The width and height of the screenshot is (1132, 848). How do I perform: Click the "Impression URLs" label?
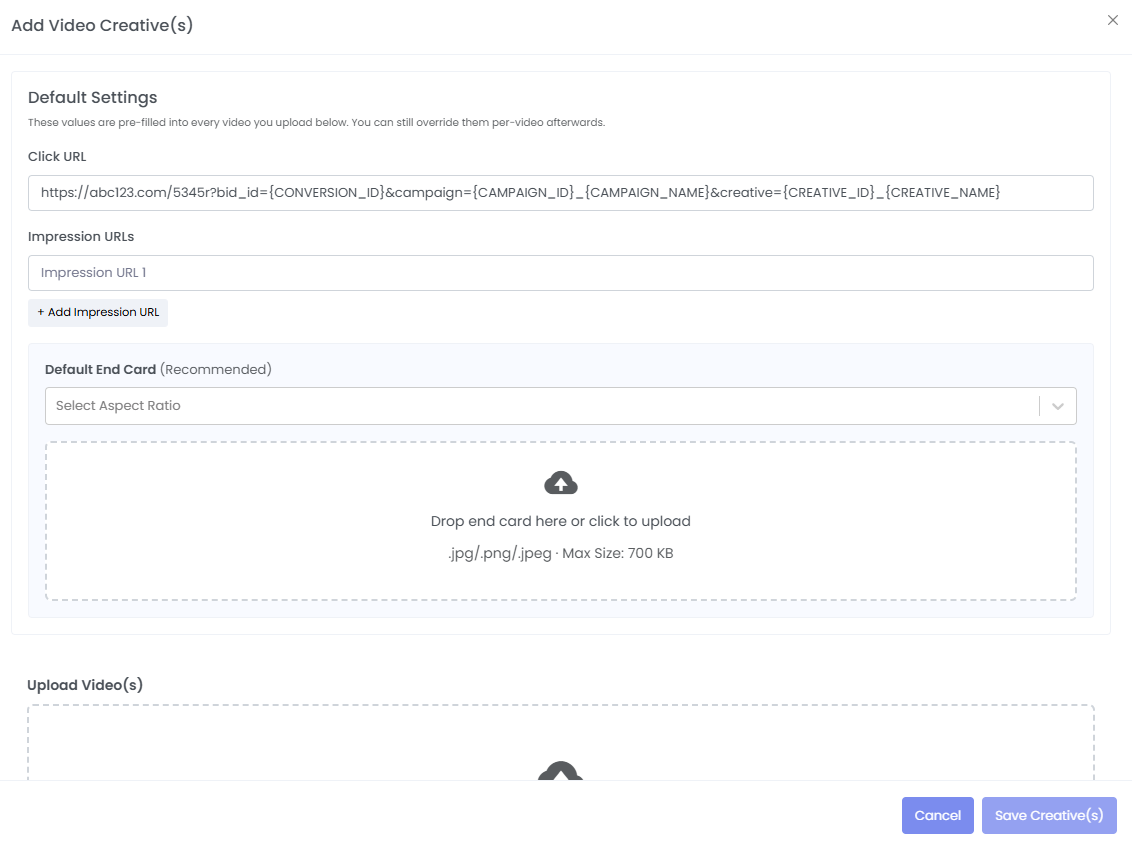tap(81, 237)
